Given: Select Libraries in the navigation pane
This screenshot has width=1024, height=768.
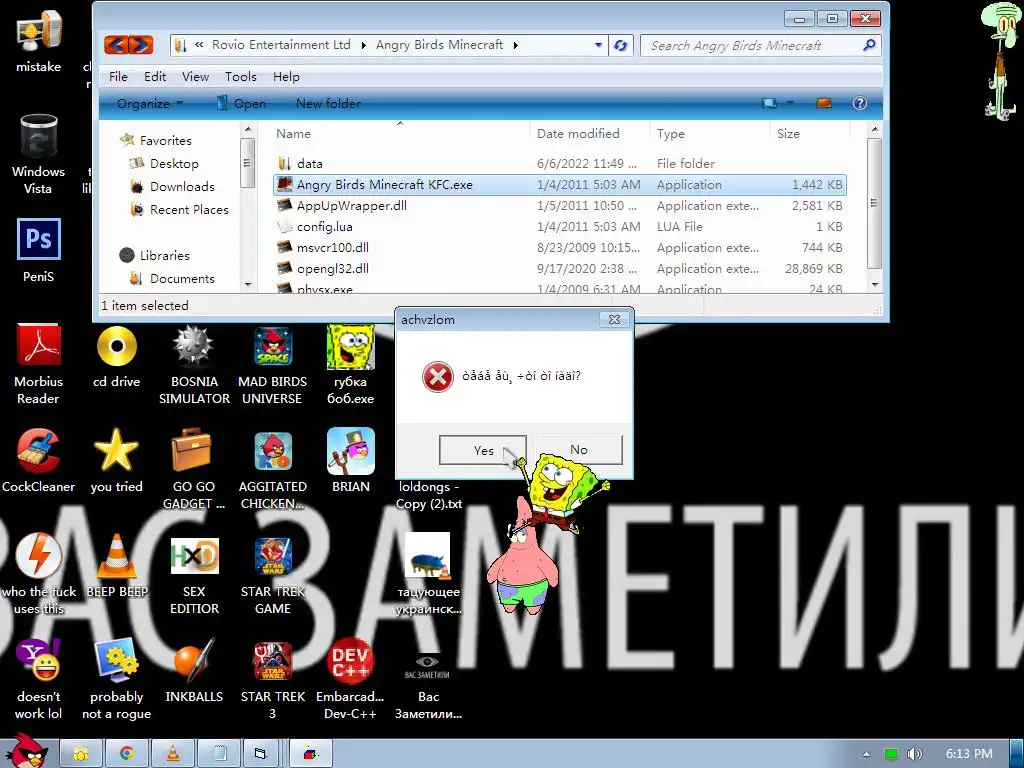Looking at the screenshot, I should click(x=155, y=255).
